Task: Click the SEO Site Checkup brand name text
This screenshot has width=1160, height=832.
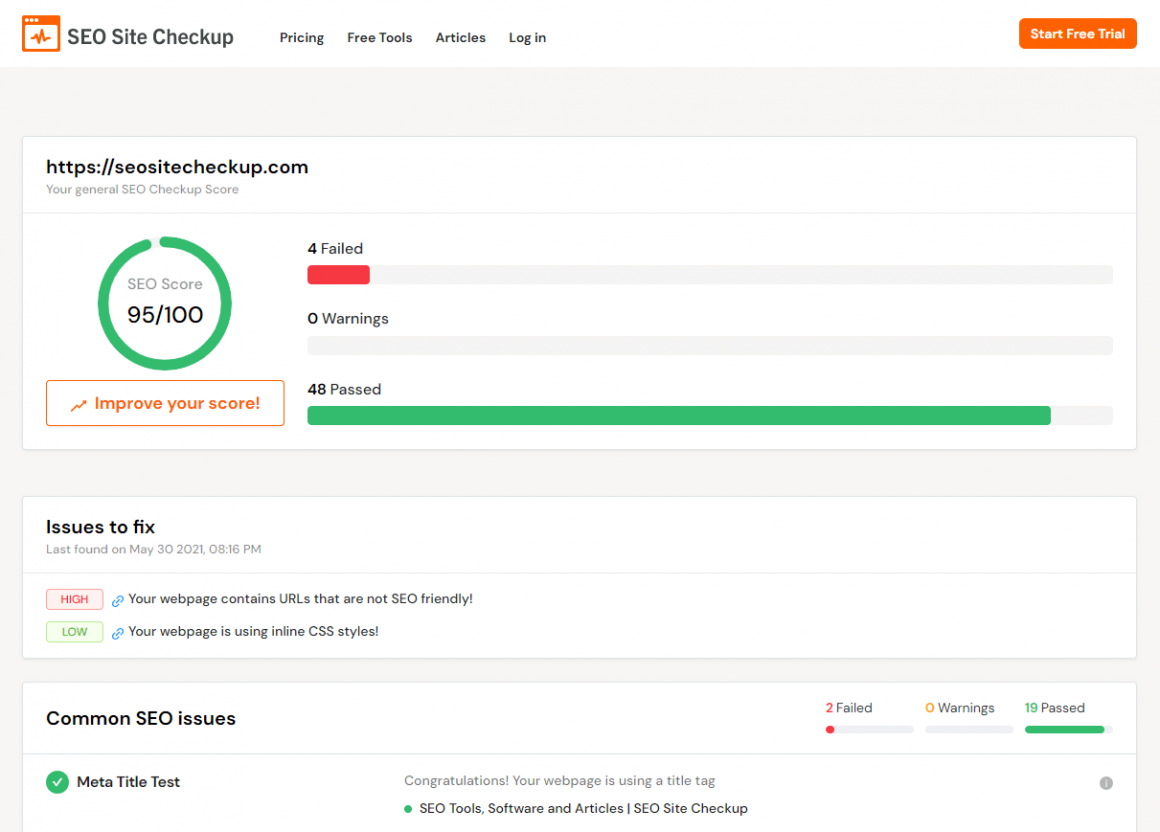Action: point(150,38)
